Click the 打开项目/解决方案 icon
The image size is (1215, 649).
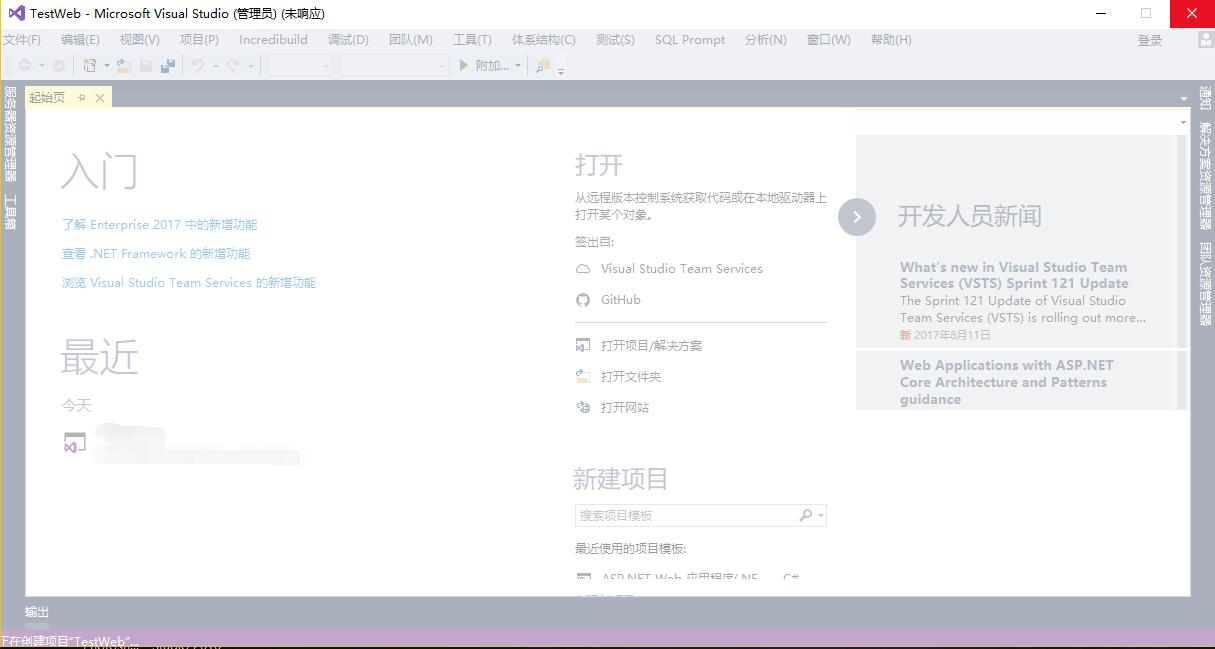pyautogui.click(x=583, y=346)
